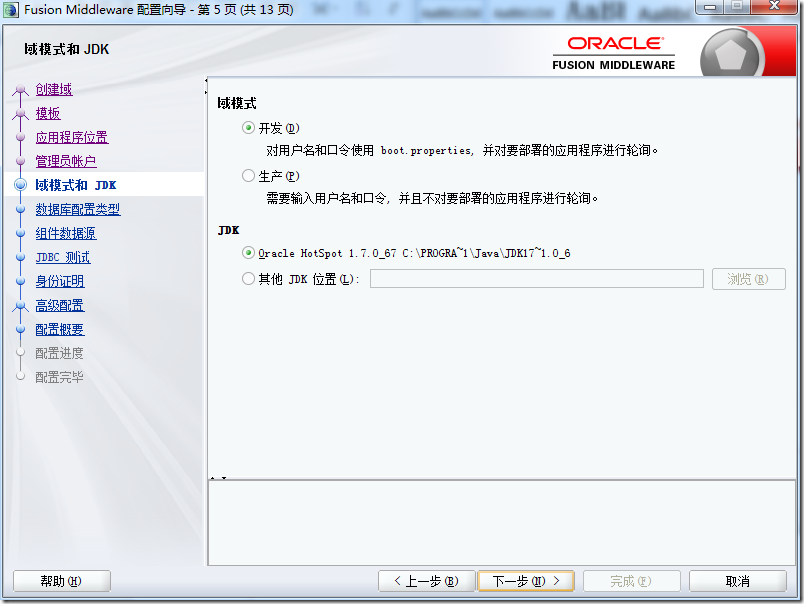This screenshot has height=604, width=804.
Task: Click the 模板 step marker icon
Action: coord(21,114)
